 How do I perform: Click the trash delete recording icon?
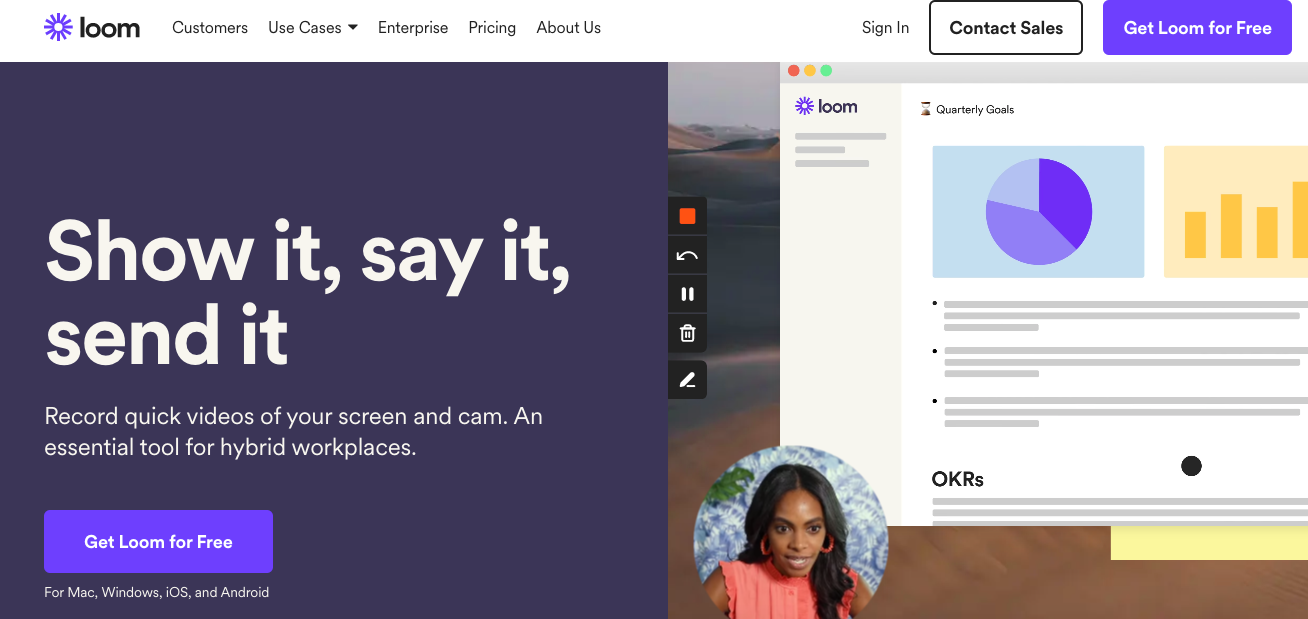point(687,333)
